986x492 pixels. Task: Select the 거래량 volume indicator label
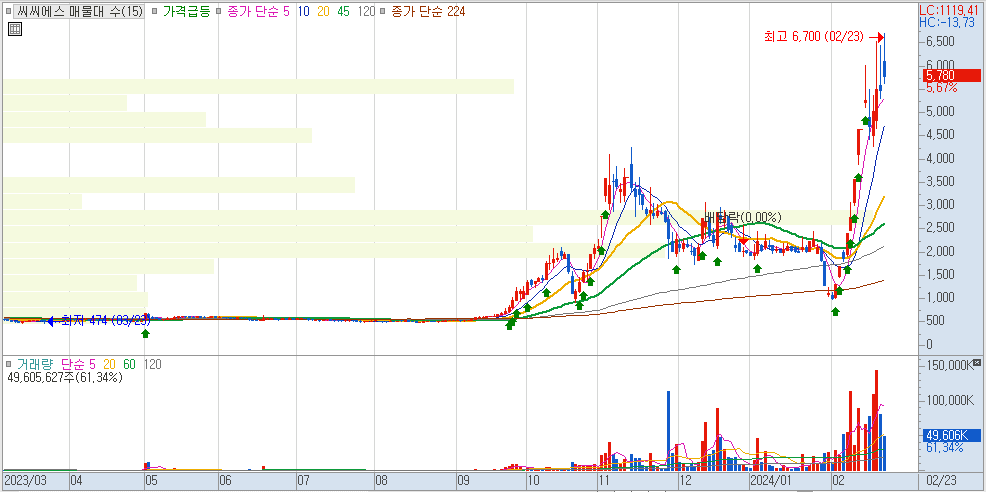35,364
